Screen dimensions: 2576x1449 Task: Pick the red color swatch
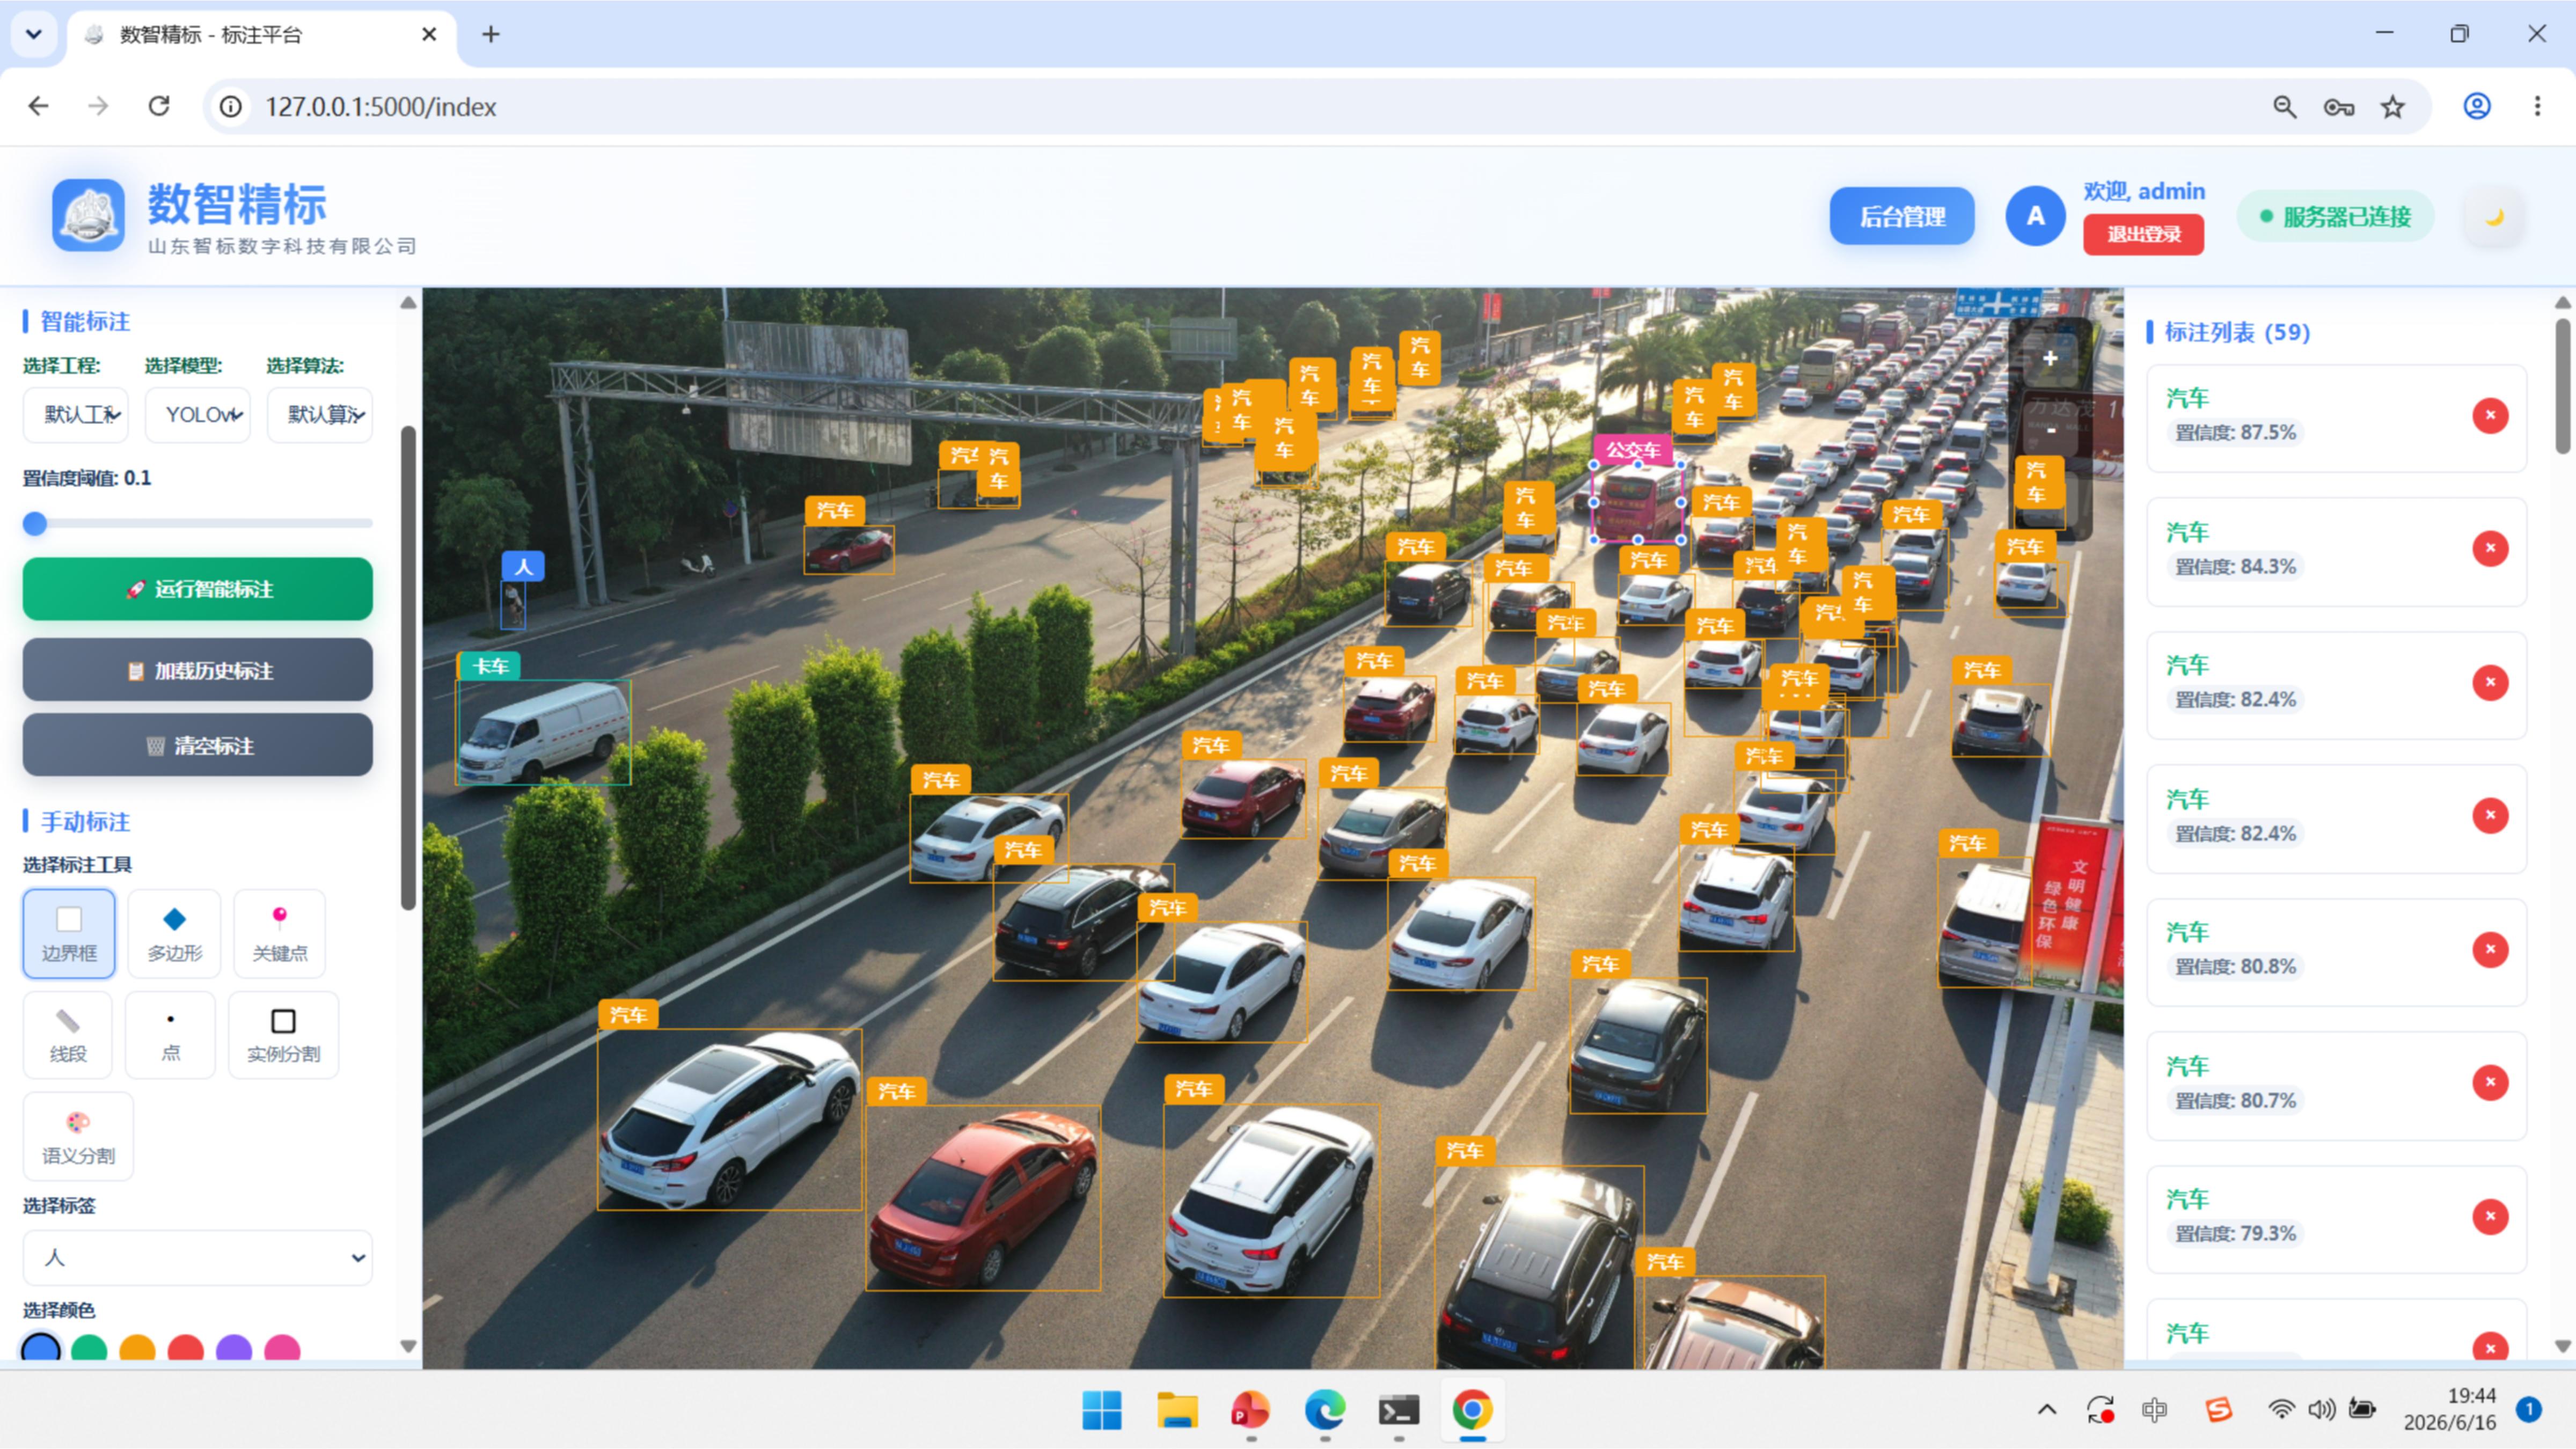[185, 1349]
